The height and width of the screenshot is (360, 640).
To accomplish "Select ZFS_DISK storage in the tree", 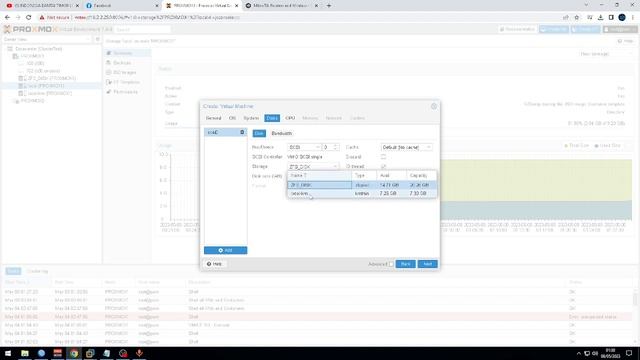I will 51,78.
